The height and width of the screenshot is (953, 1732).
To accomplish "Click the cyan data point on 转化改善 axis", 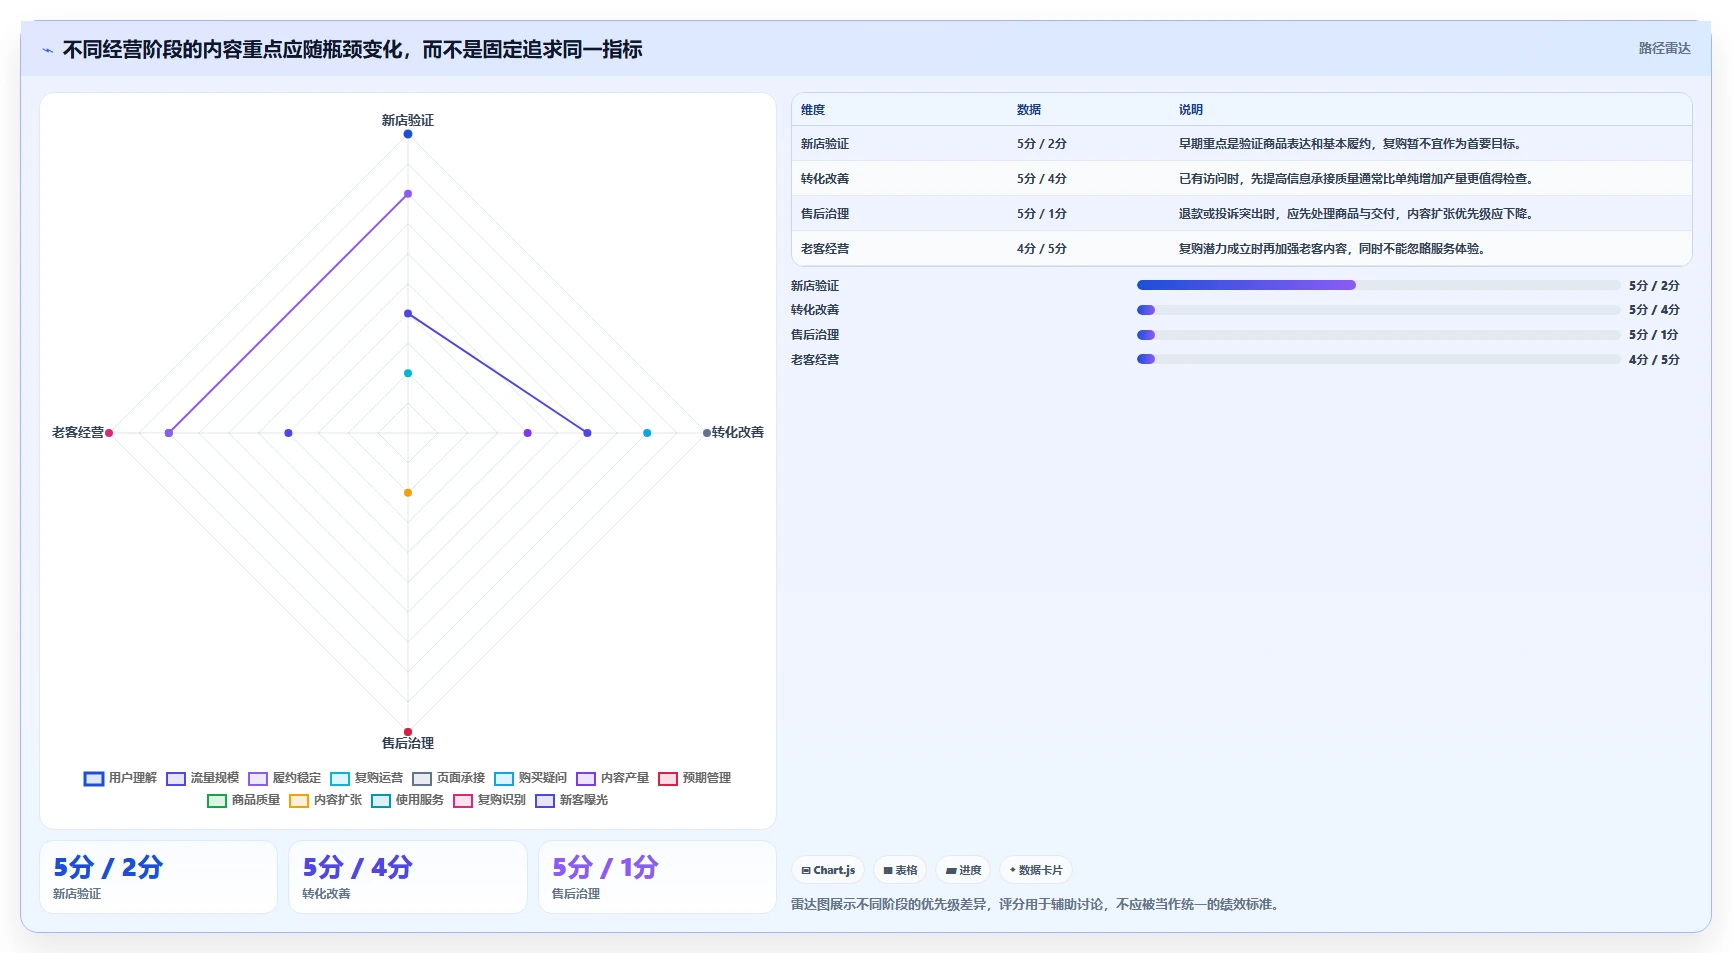I will [647, 433].
